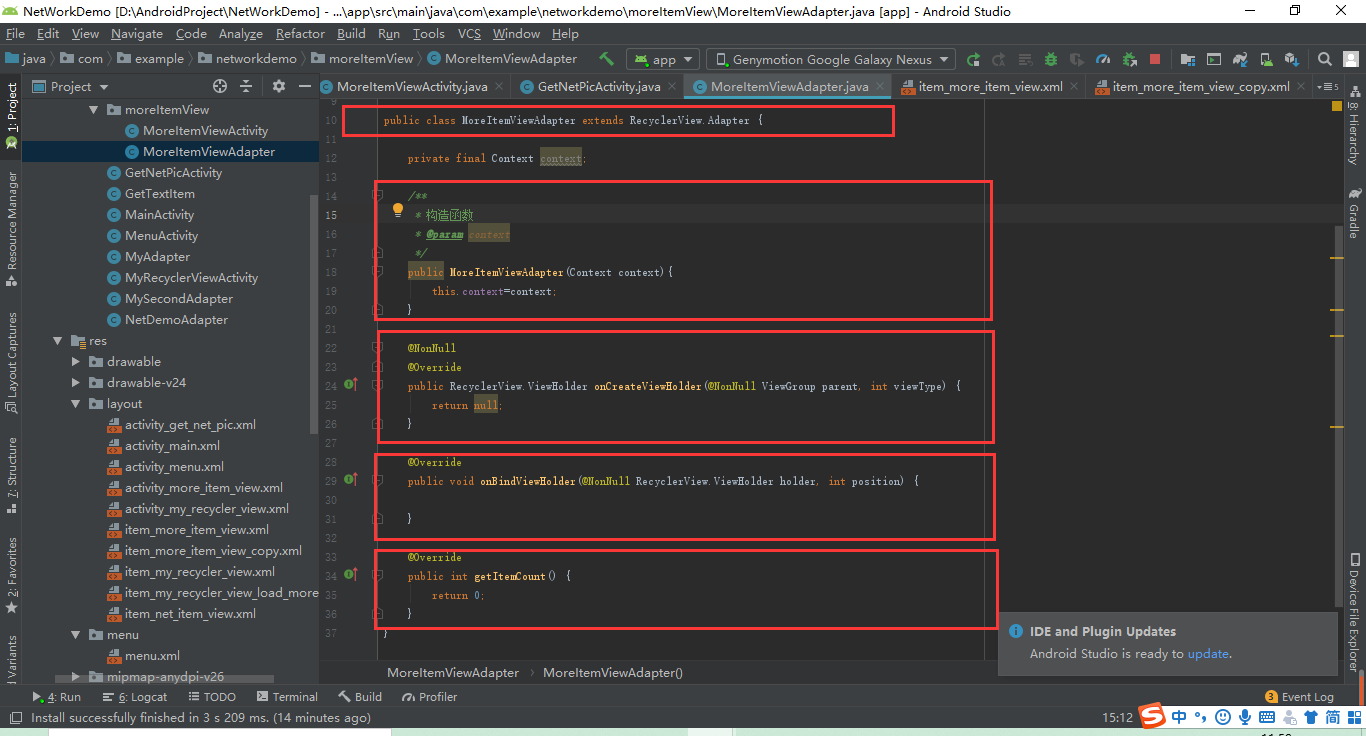Viewport: 1366px width, 736px height.
Task: Click the lightbulb intention icon on line 15
Action: (397, 209)
